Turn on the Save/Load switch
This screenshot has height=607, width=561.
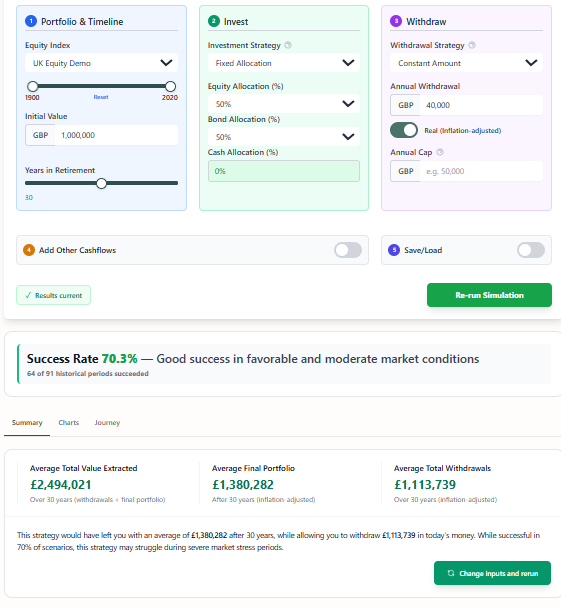click(531, 250)
